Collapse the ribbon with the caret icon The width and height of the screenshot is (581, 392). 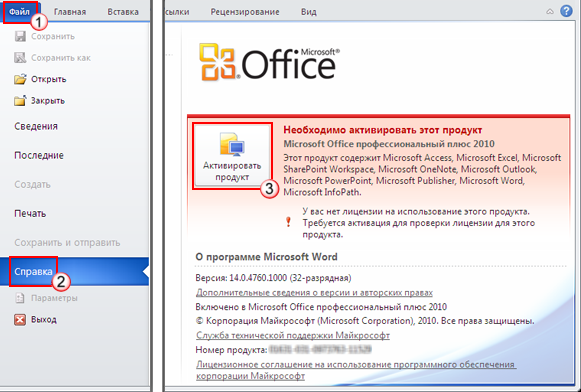(550, 12)
